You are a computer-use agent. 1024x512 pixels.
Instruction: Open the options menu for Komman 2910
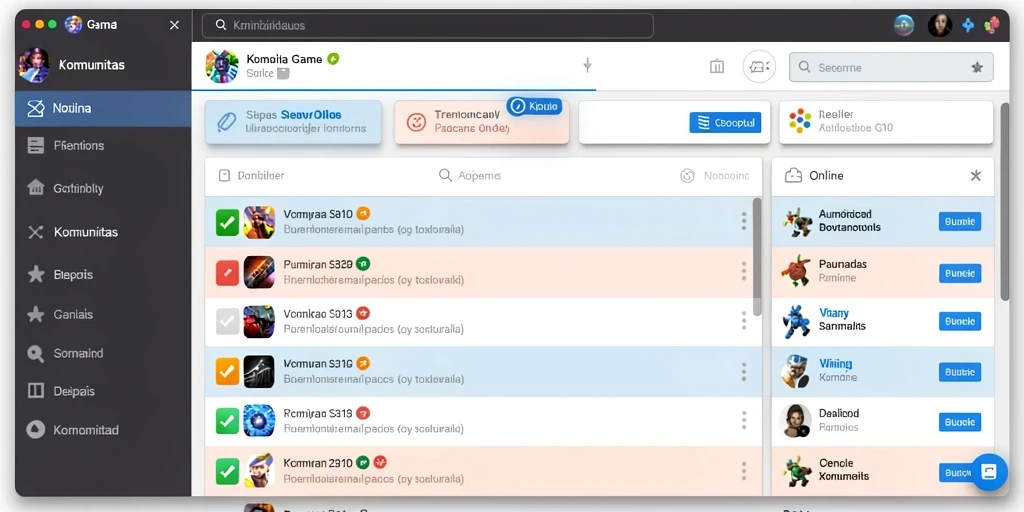coord(744,471)
